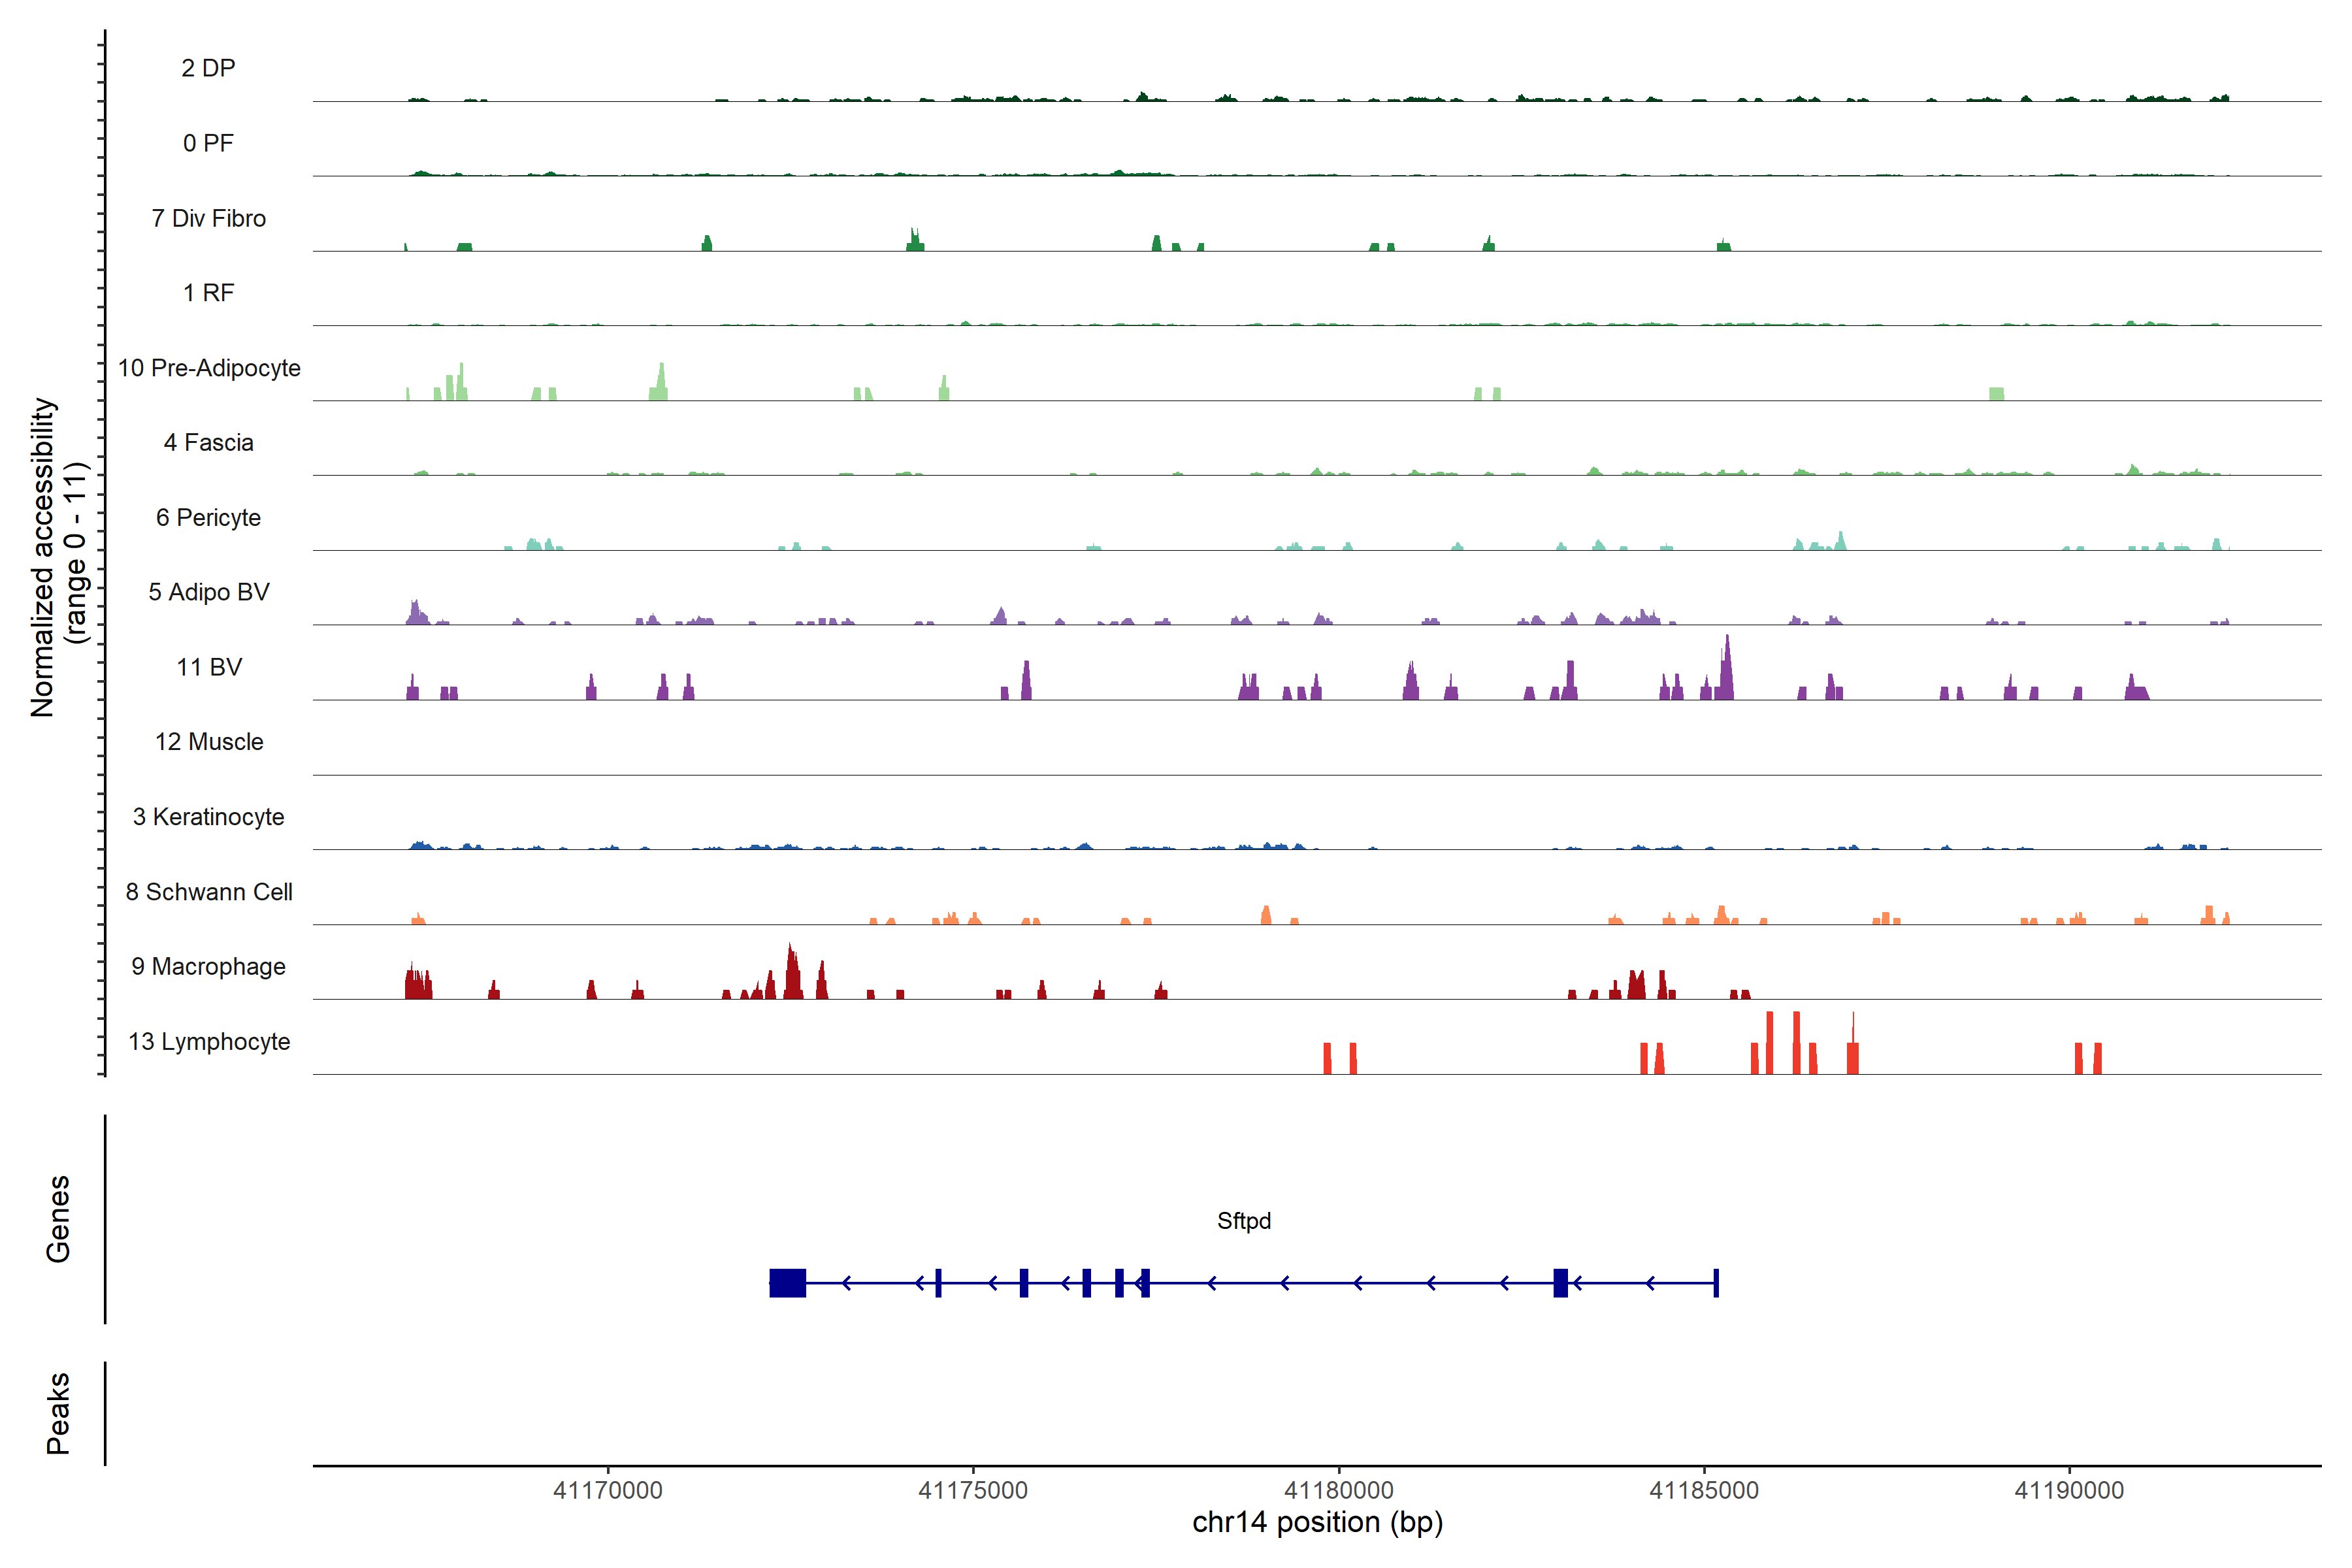Select the 7 Div Fibro track label
This screenshot has height=1568, width=2352.
click(208, 218)
